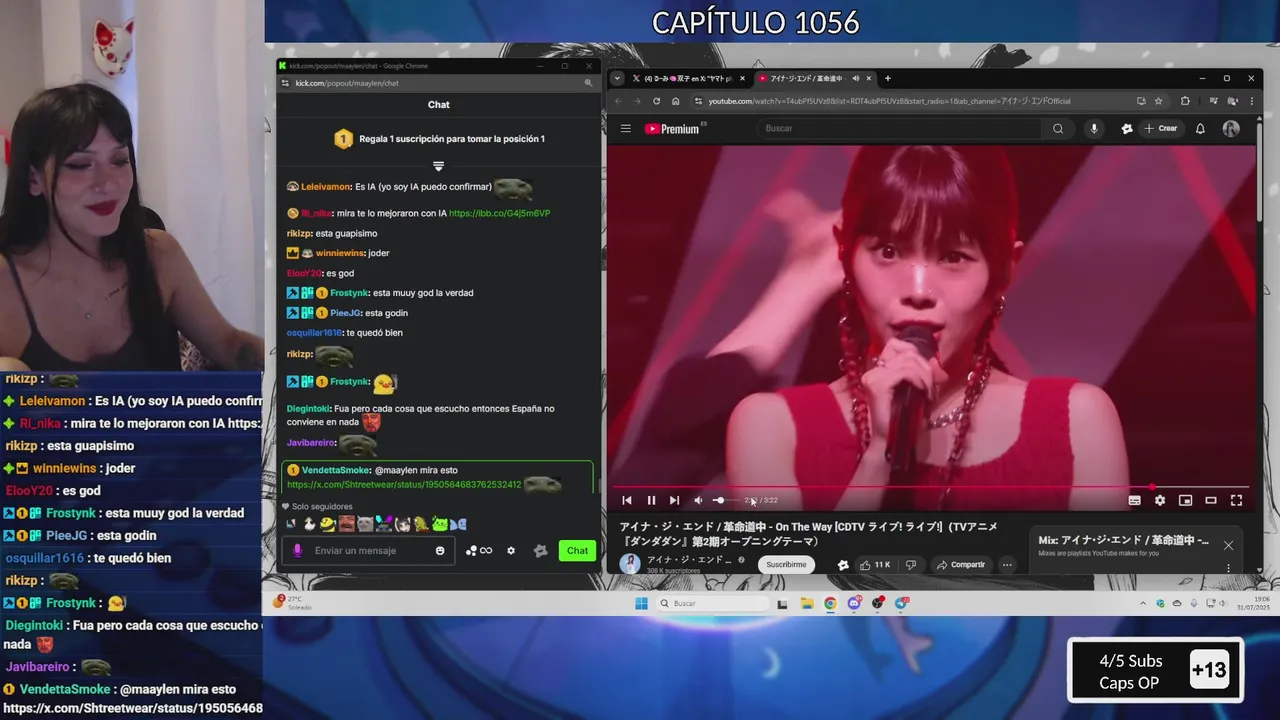Viewport: 1280px width, 720px height.
Task: Open the YouTube account avatar menu
Action: tap(1231, 128)
